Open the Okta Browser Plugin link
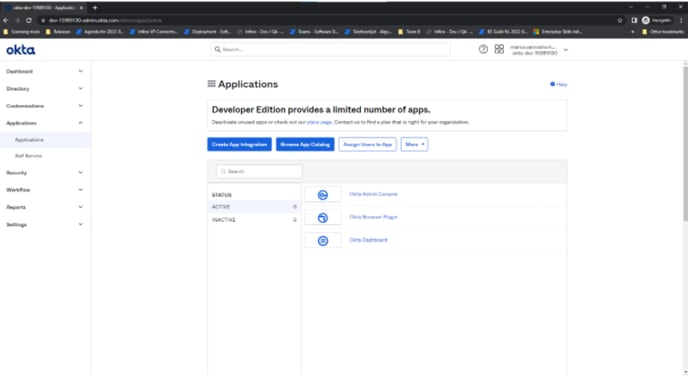 pyautogui.click(x=373, y=217)
